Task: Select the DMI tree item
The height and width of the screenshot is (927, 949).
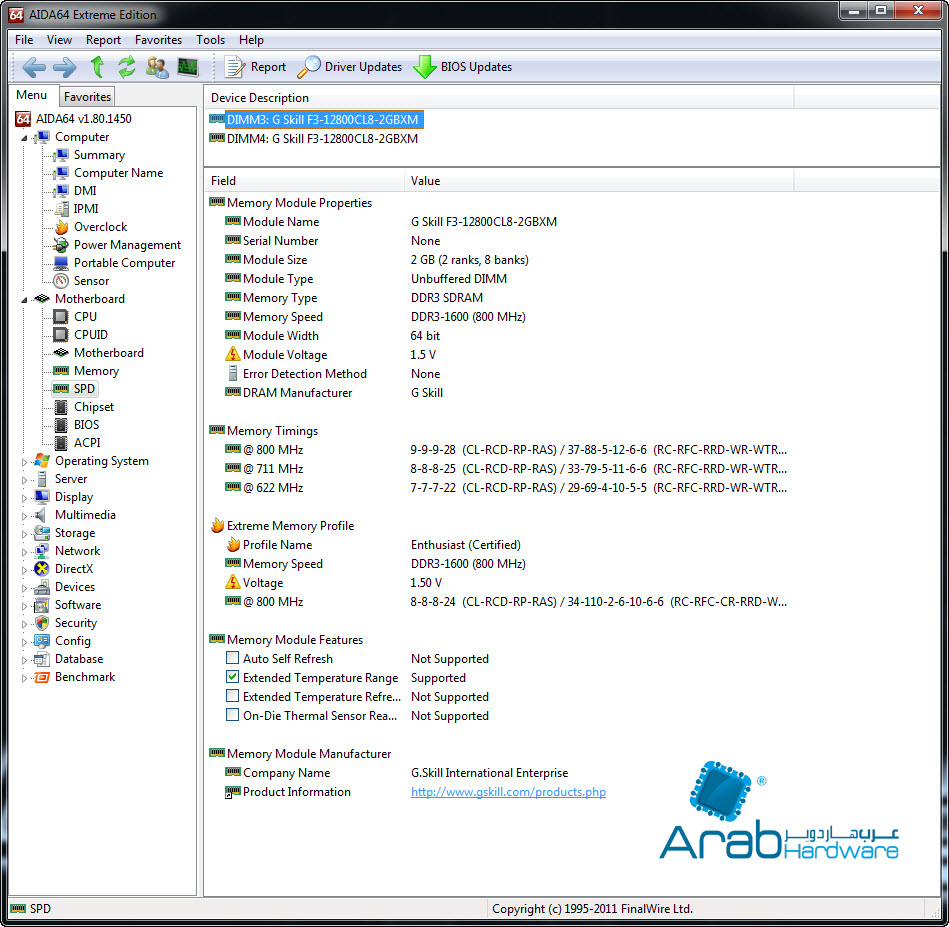Action: point(85,191)
